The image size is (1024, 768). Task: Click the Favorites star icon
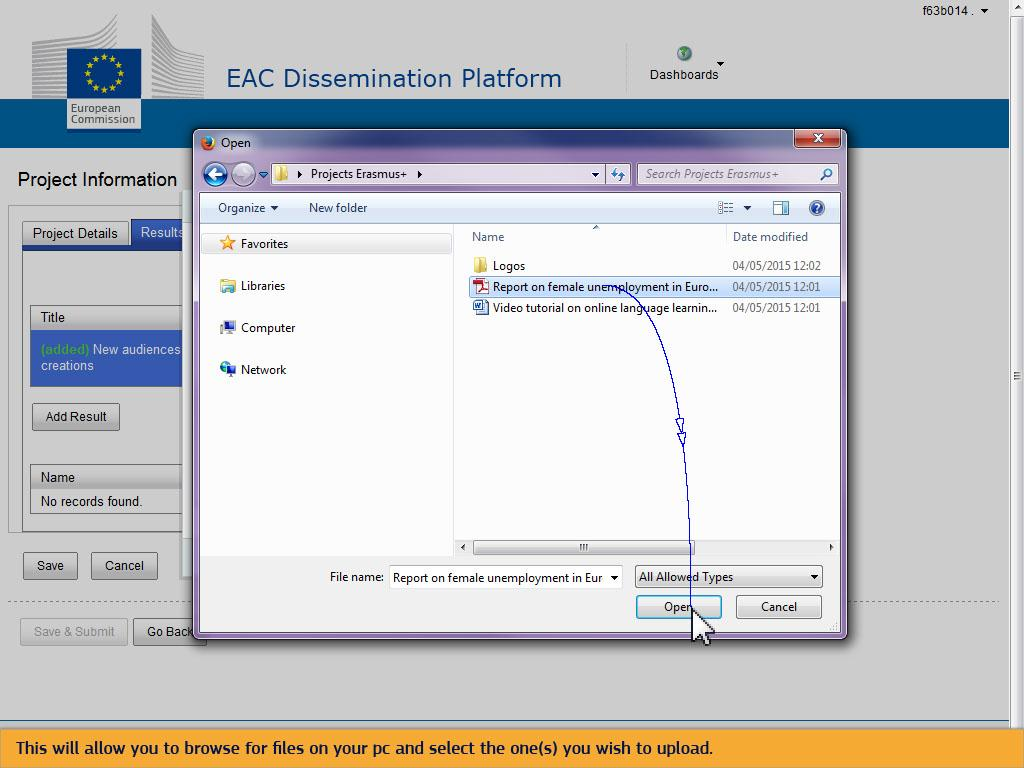click(227, 243)
